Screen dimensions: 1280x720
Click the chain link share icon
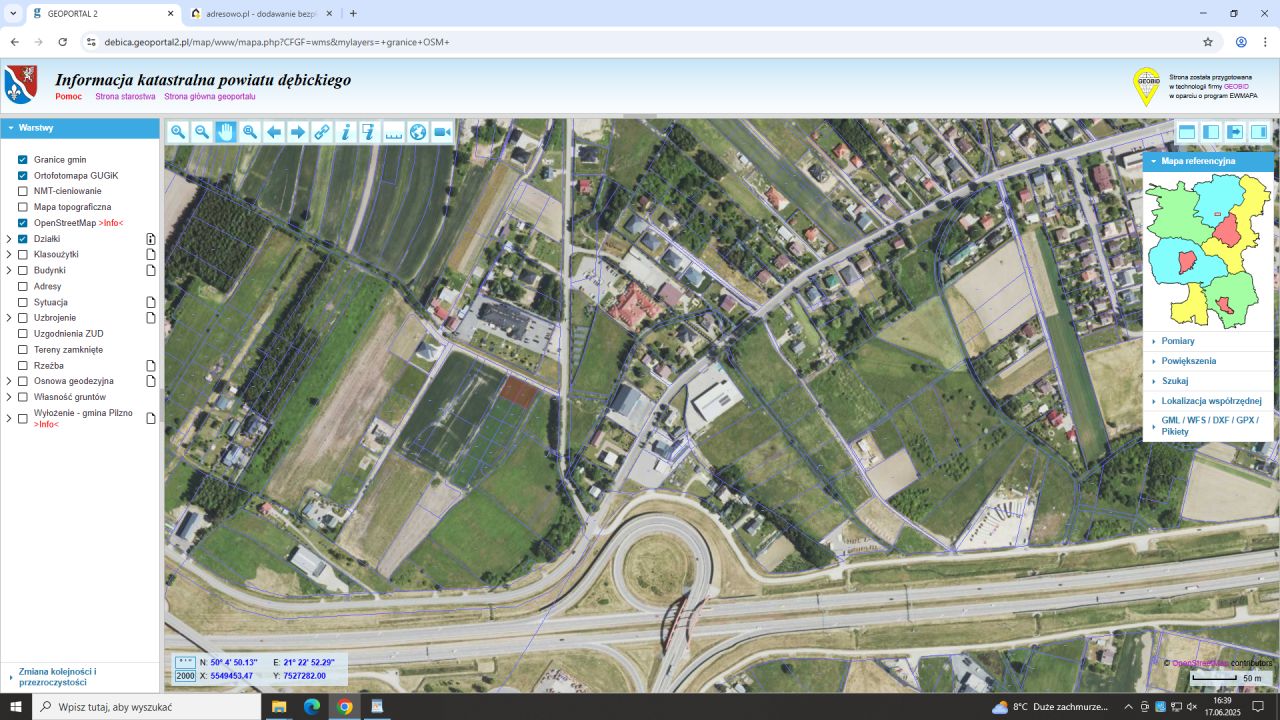coord(322,132)
